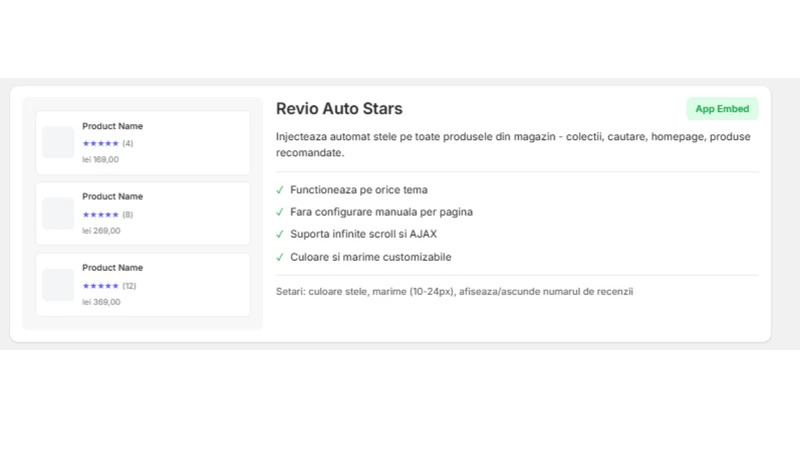The height and width of the screenshot is (450, 800).
Task: Click the thumbnail of the lei 169,00 product
Action: point(58,142)
